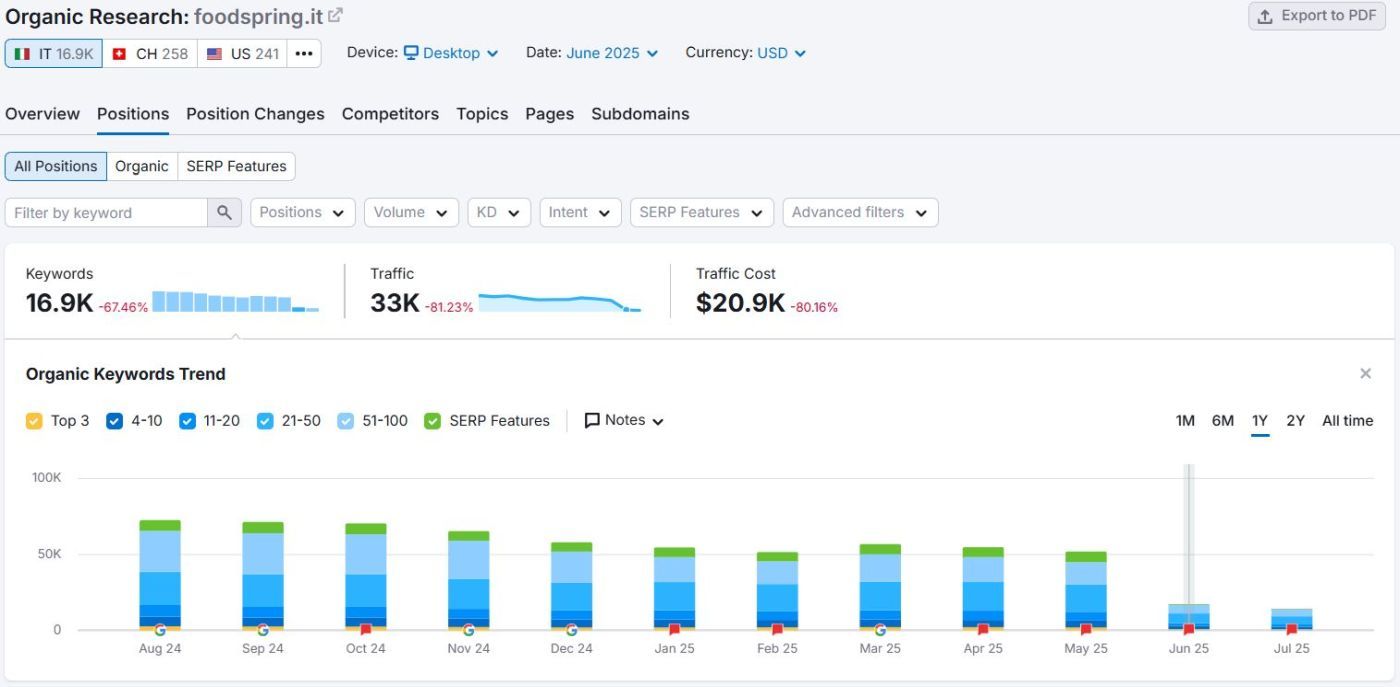Switch to the Overview tab

pos(42,114)
